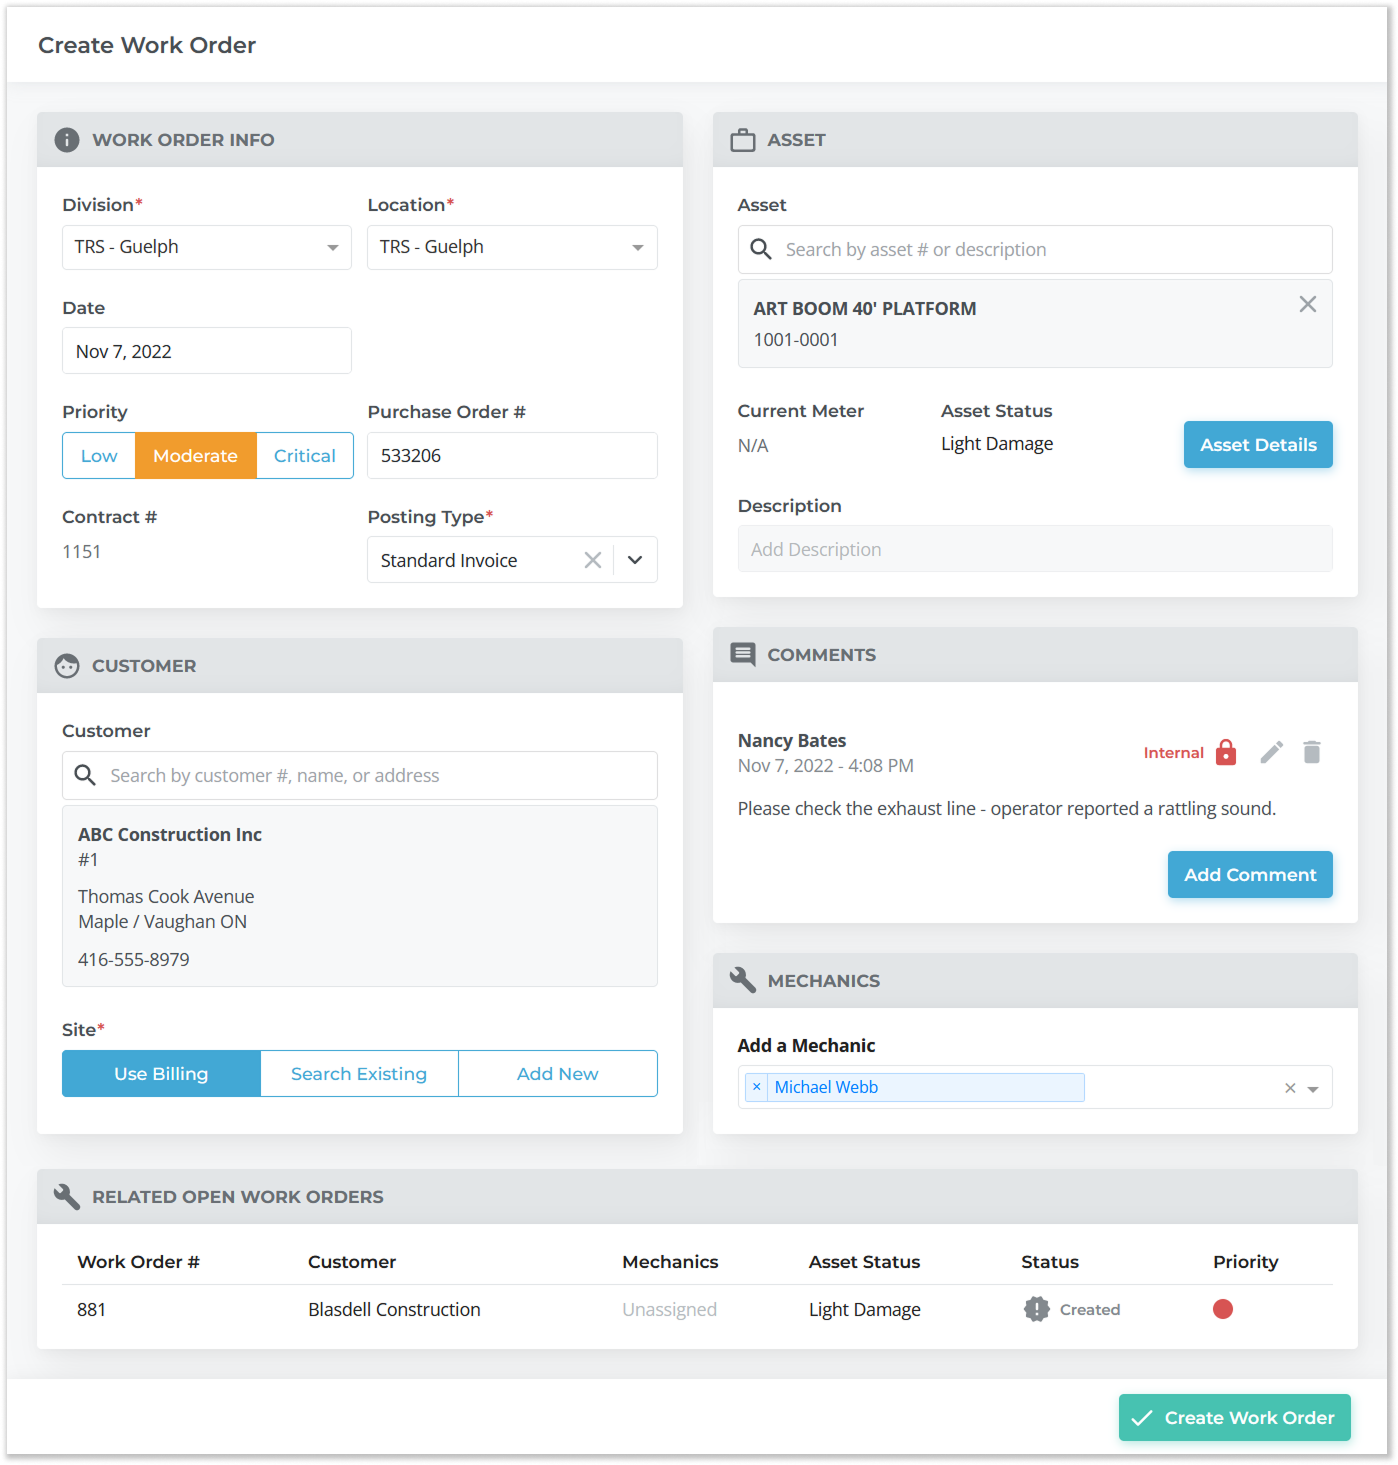Screen dimensions: 1398x1465
Task: Click the Created status badge icon
Action: pos(1037,1309)
